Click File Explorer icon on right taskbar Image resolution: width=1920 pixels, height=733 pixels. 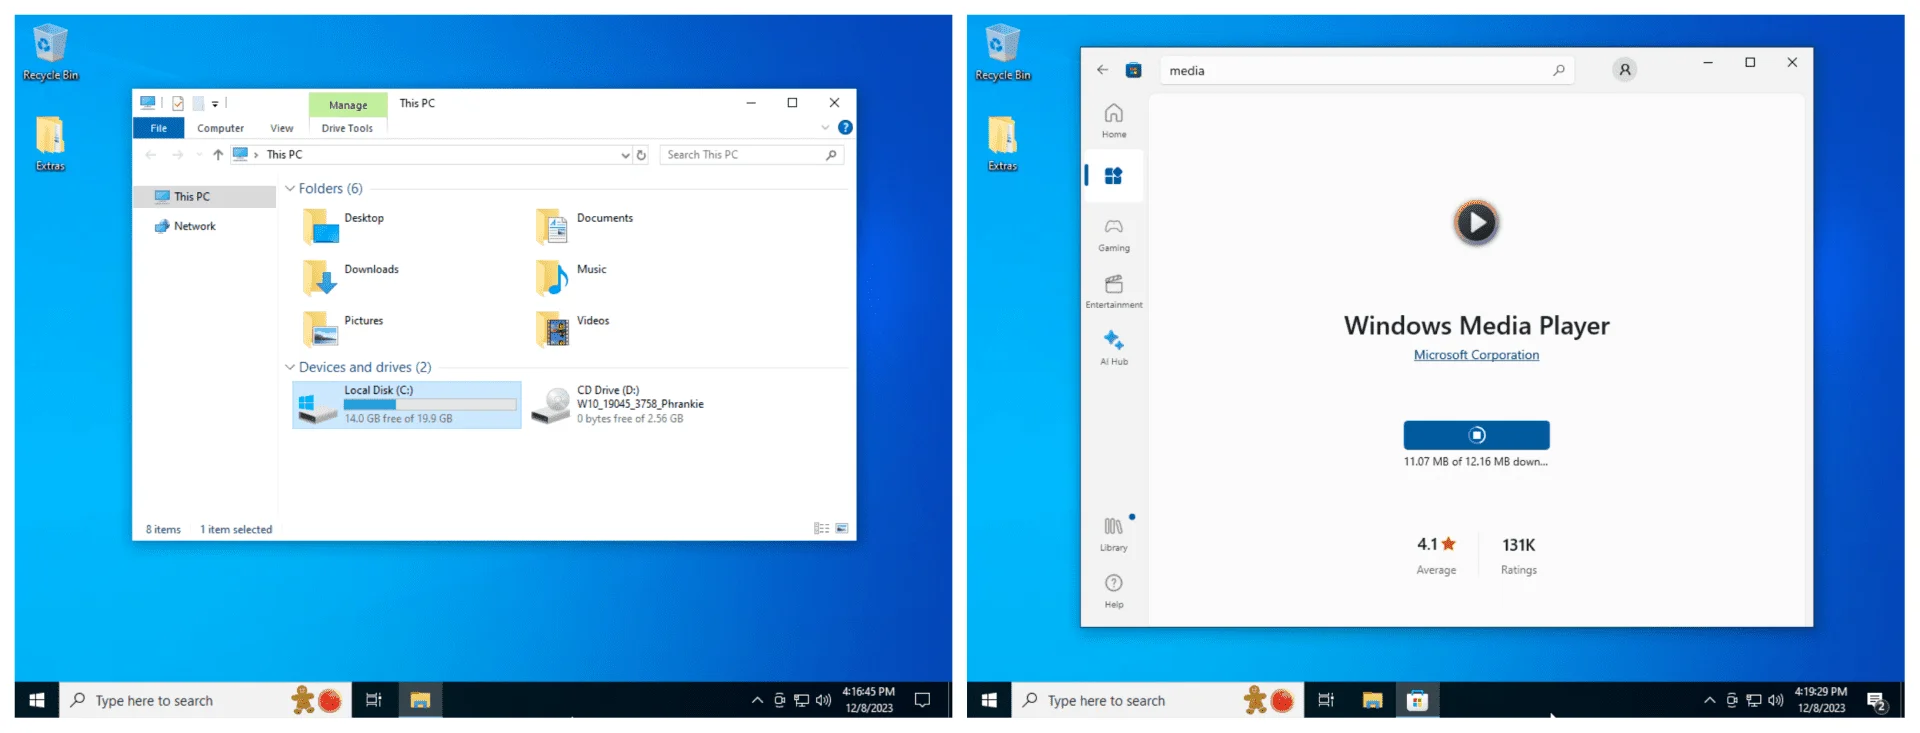(1372, 700)
